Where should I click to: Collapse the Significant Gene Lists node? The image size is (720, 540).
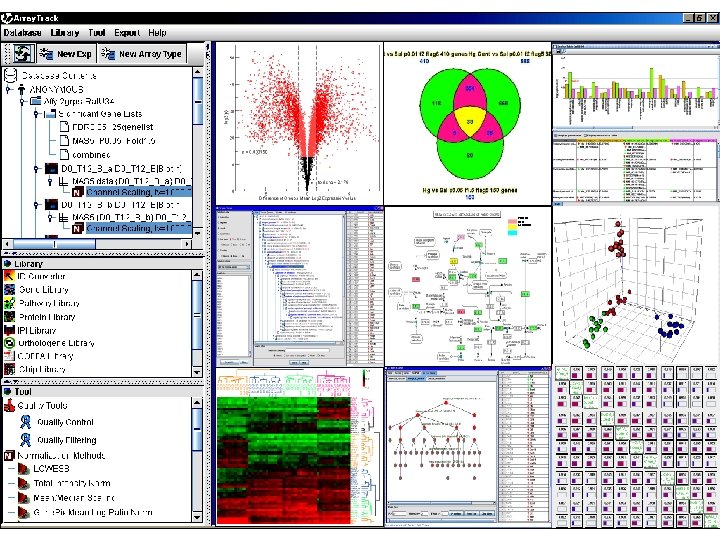36,114
